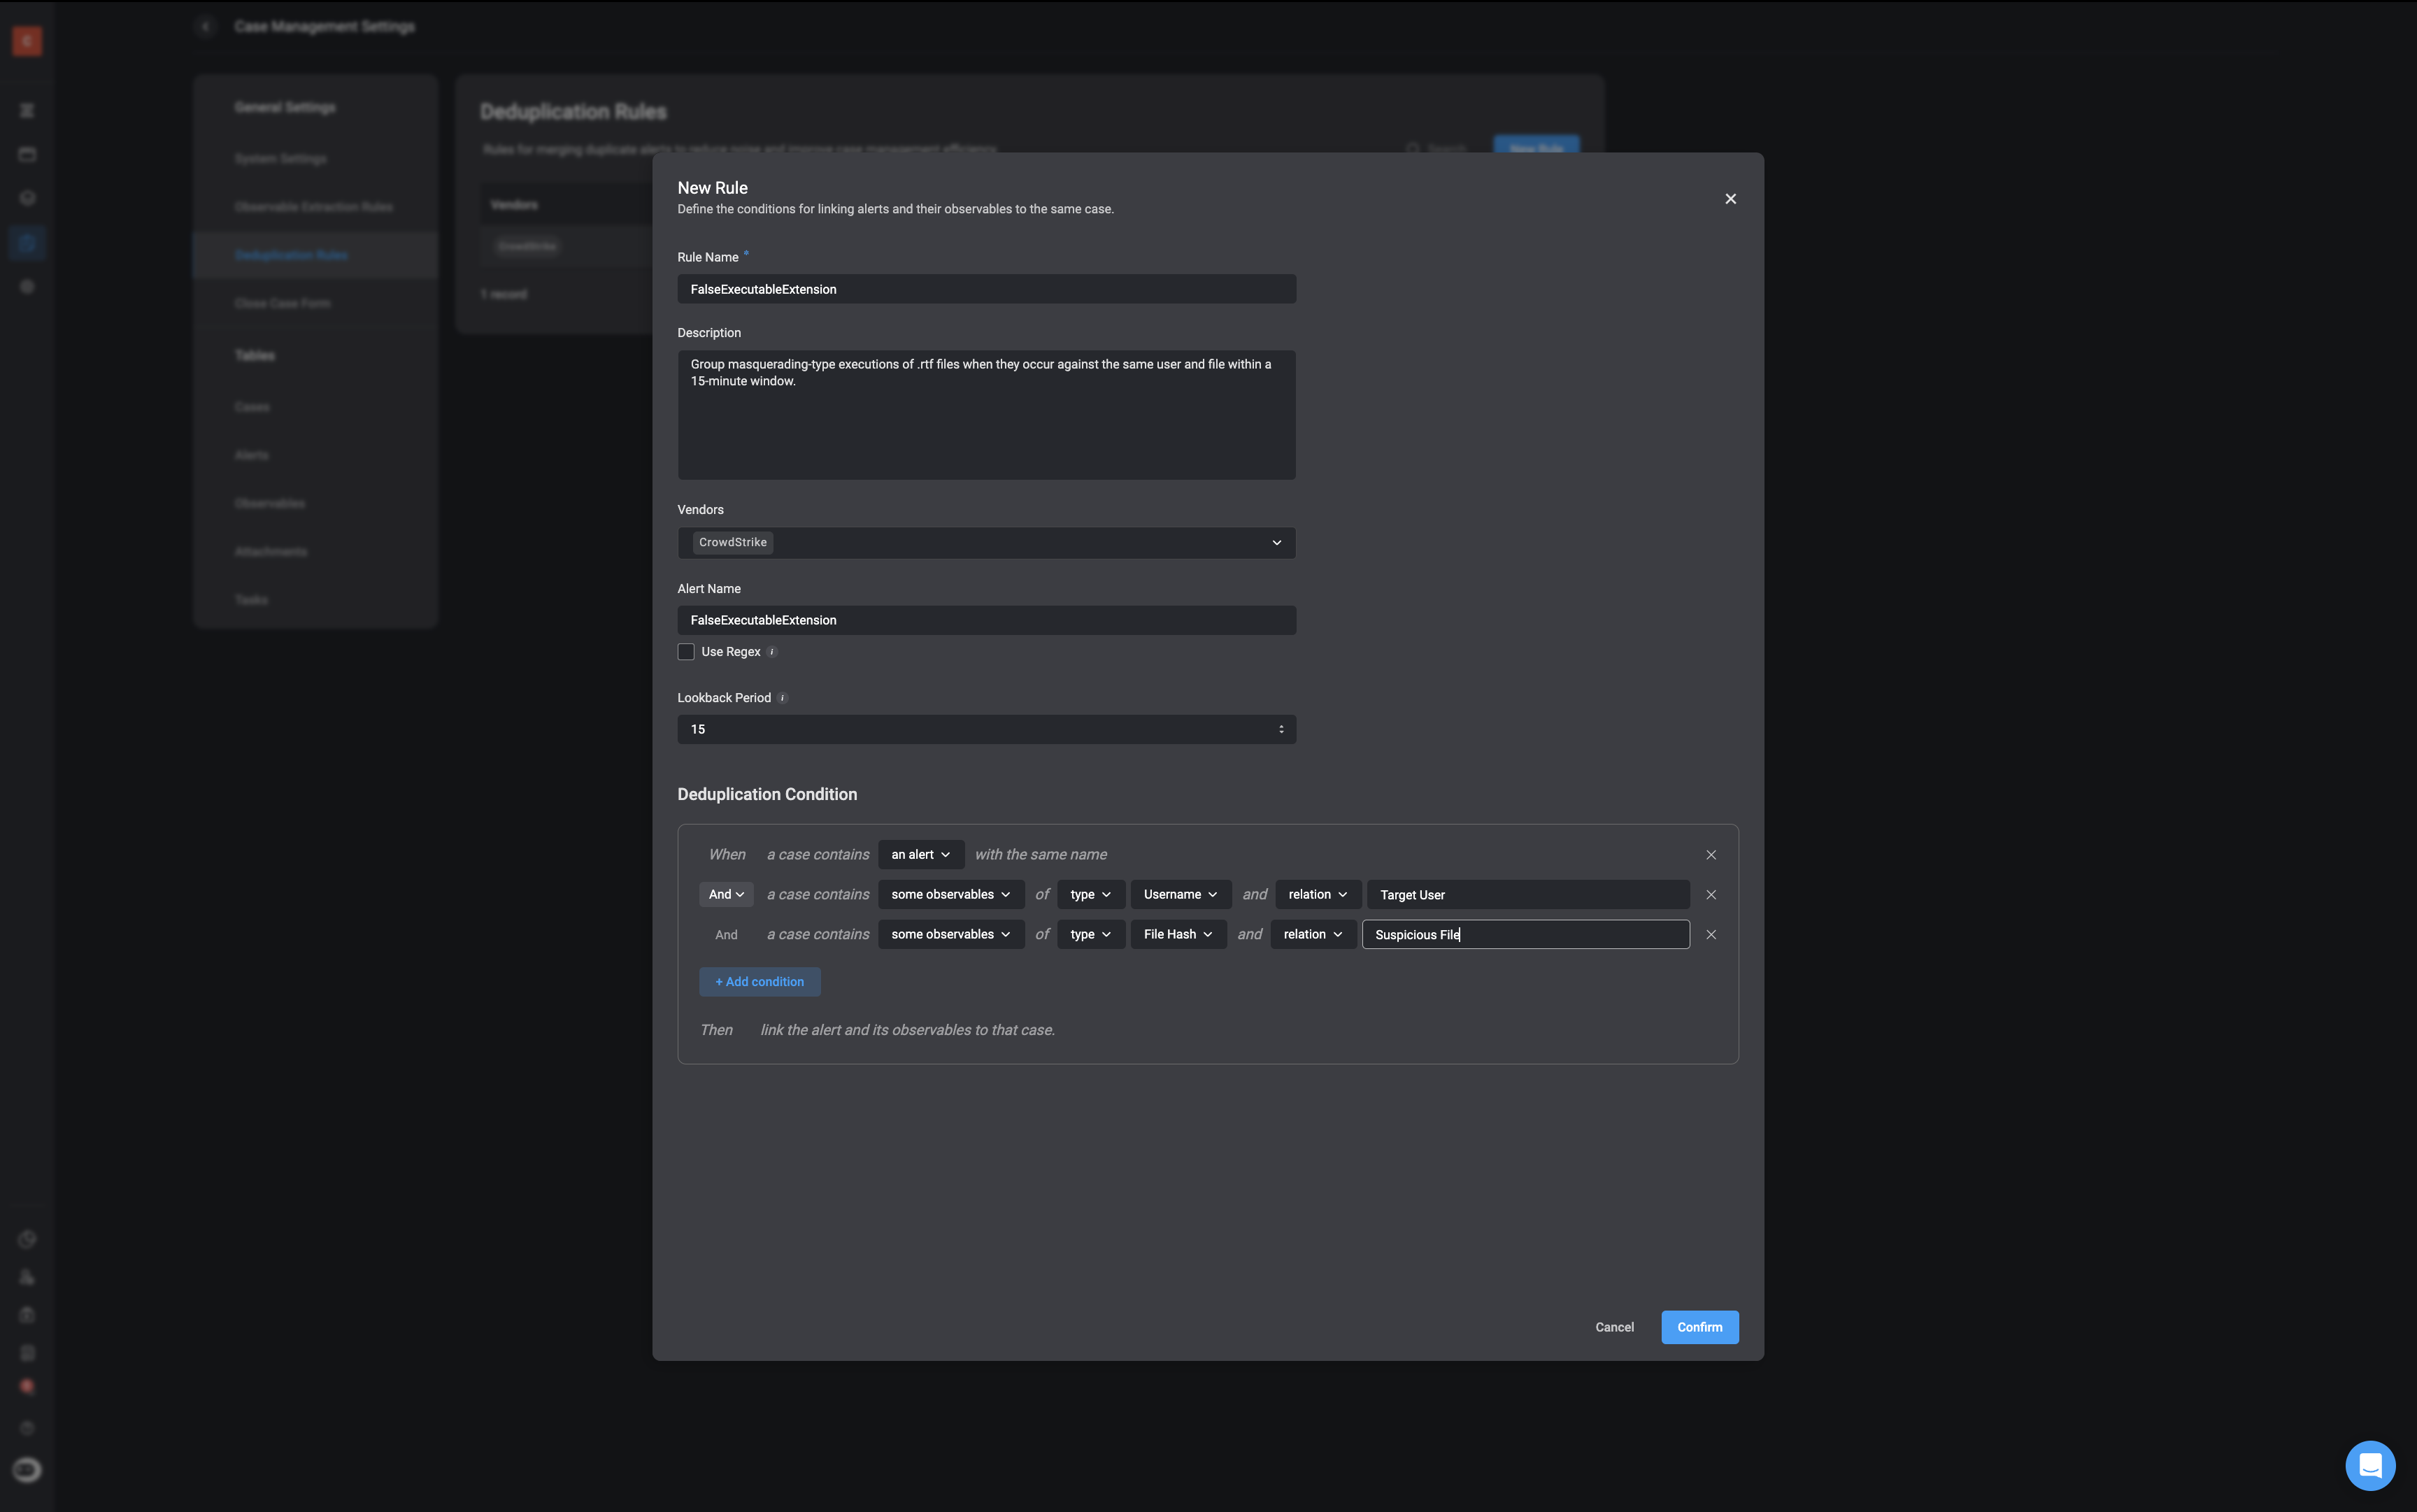Click the Lookback Period stepper arrows
This screenshot has width=2417, height=1512.
[x=1281, y=730]
